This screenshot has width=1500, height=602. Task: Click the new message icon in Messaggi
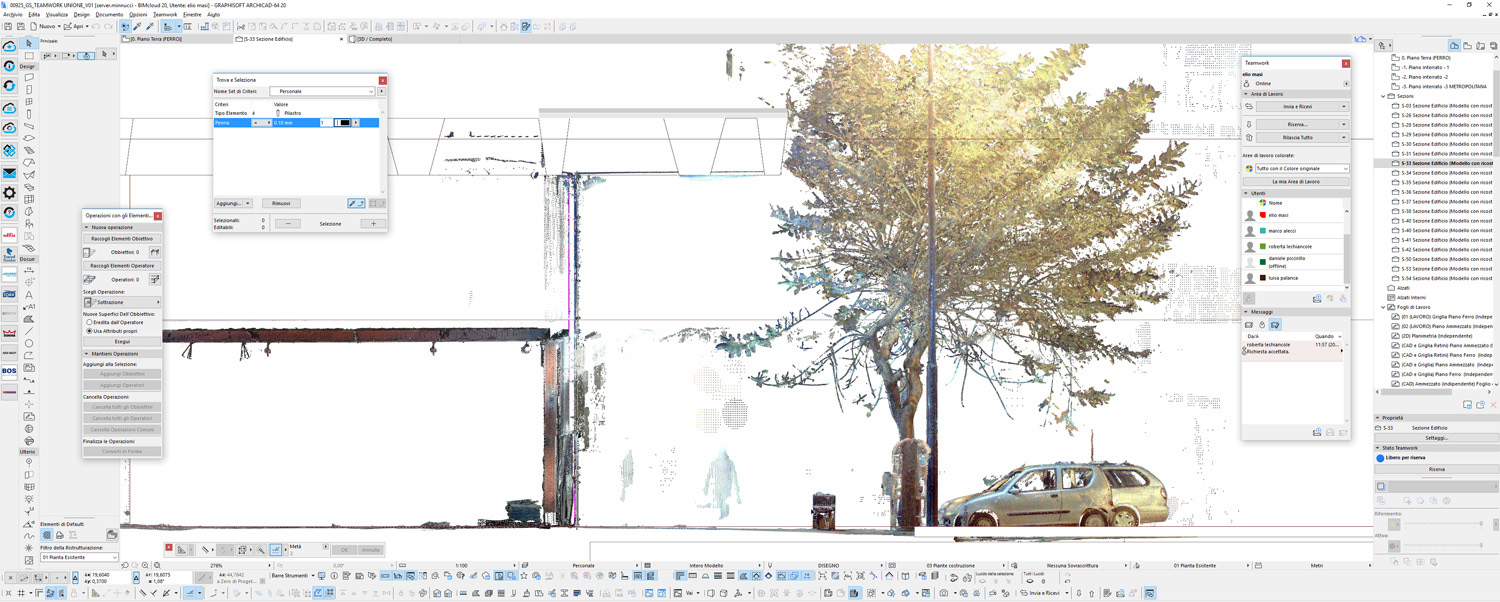pos(1249,324)
